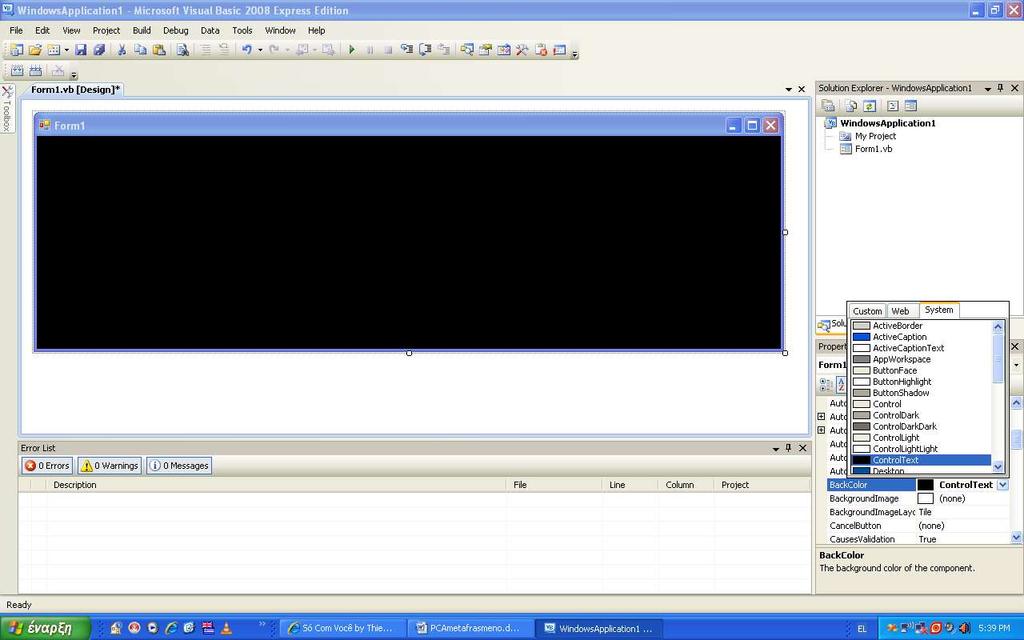
Task: Click the color list scroll down arrow
Action: [x=998, y=467]
